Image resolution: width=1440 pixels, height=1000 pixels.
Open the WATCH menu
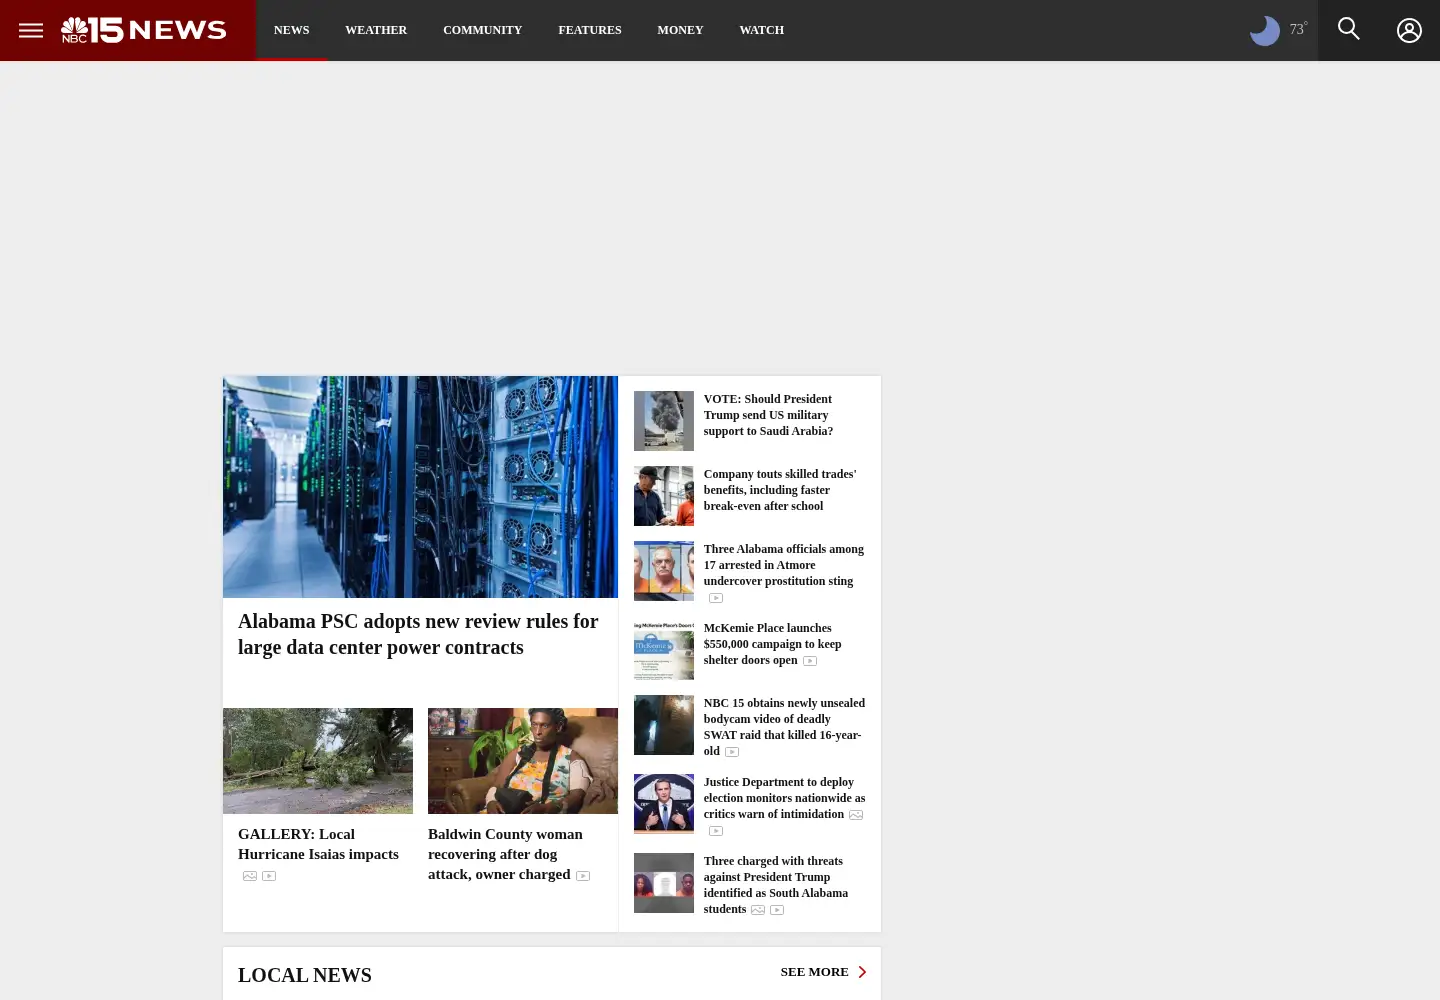761,30
